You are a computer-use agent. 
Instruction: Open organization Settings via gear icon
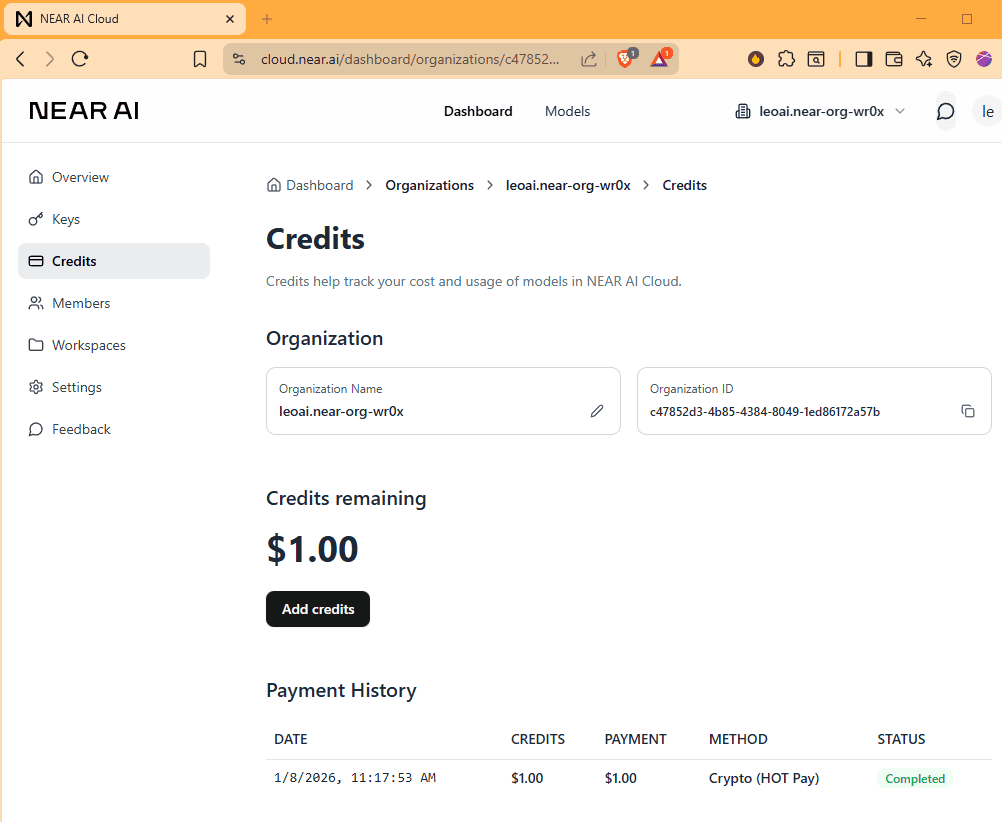point(76,387)
